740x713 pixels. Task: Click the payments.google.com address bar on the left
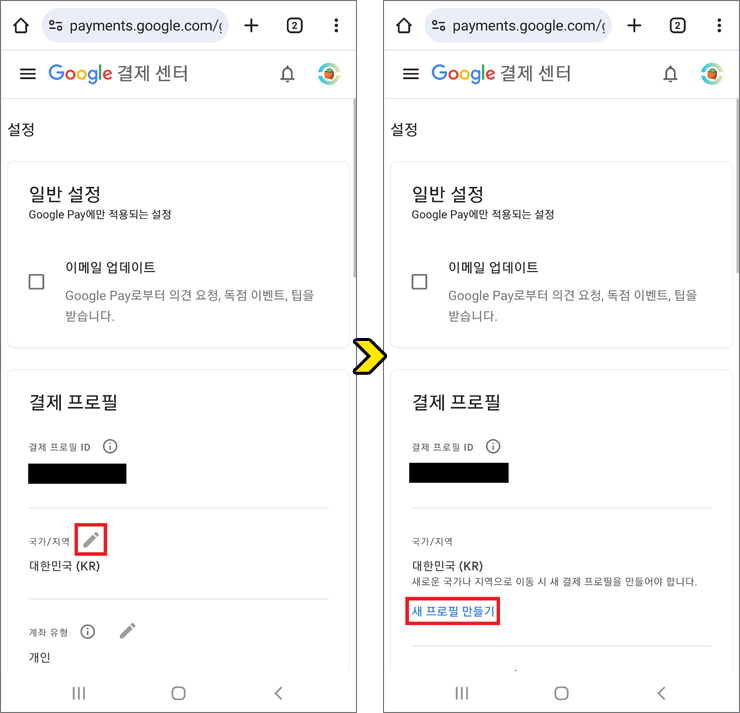[135, 25]
